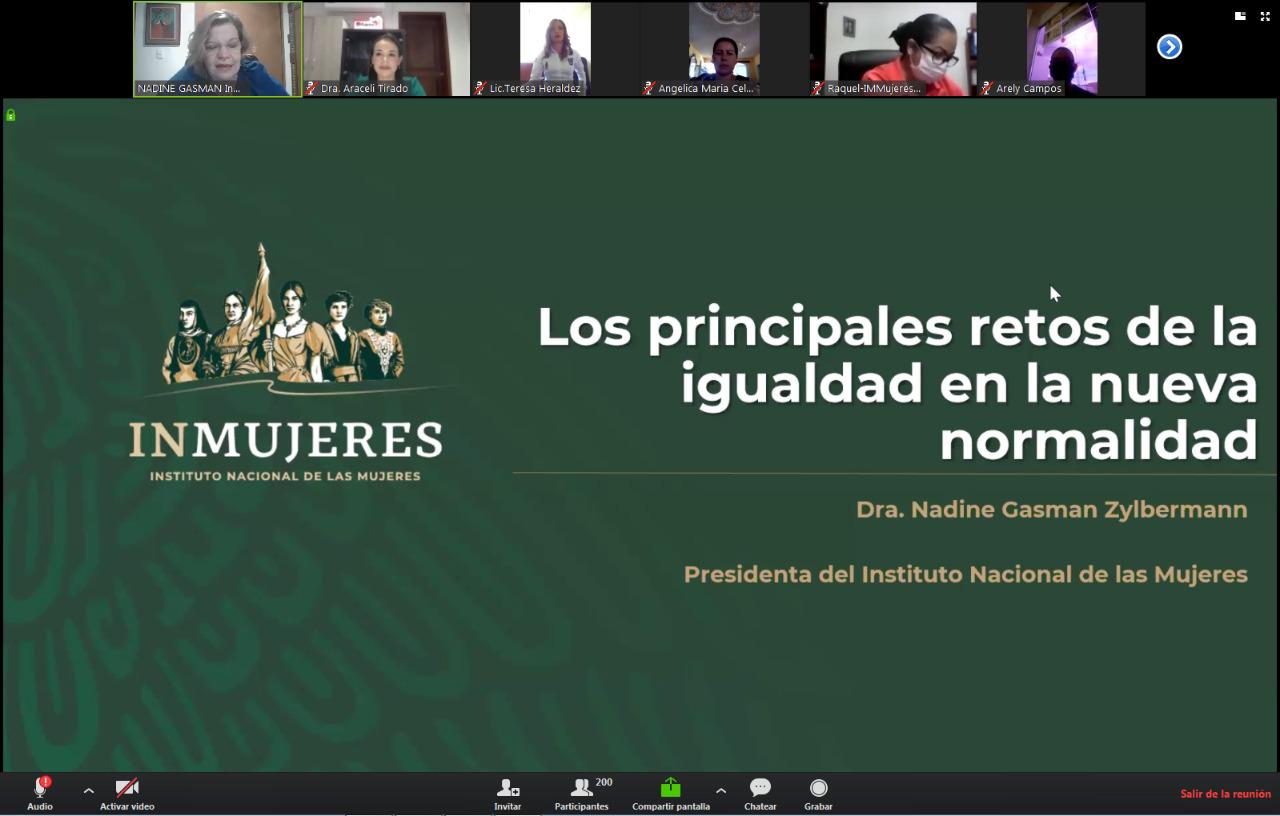Select NADINE GASMAN video thumbnail
The width and height of the screenshot is (1280, 816).
pyautogui.click(x=218, y=49)
